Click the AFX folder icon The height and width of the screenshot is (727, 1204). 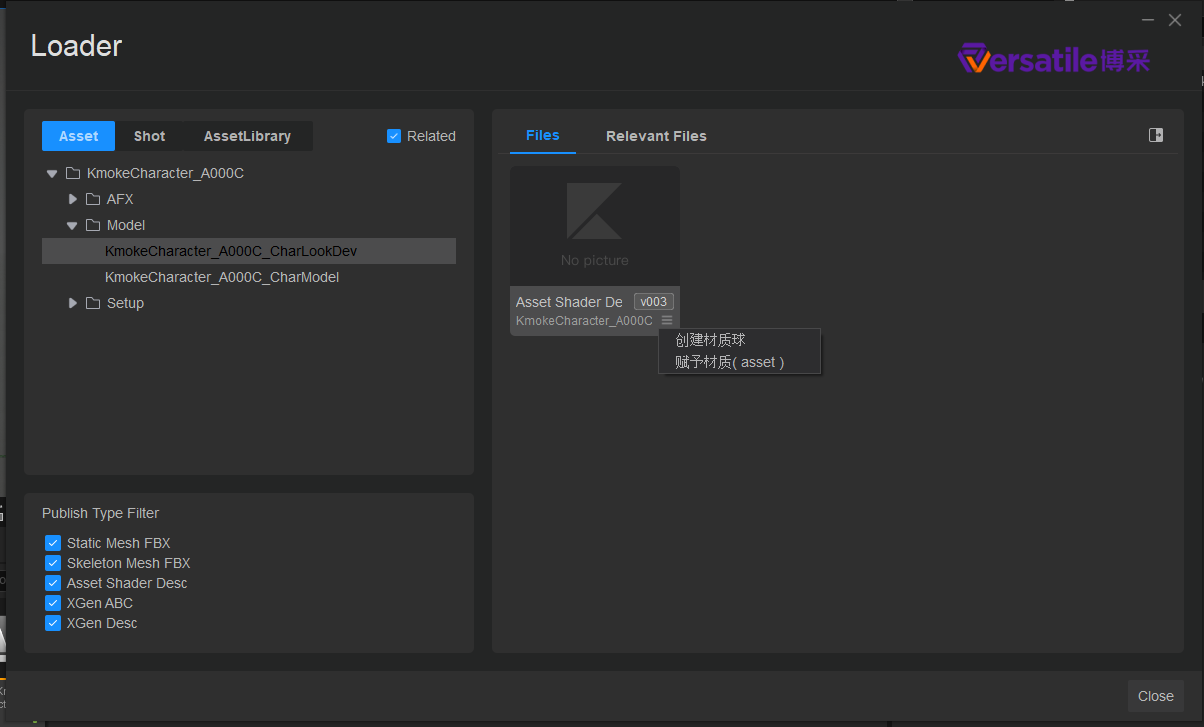93,199
